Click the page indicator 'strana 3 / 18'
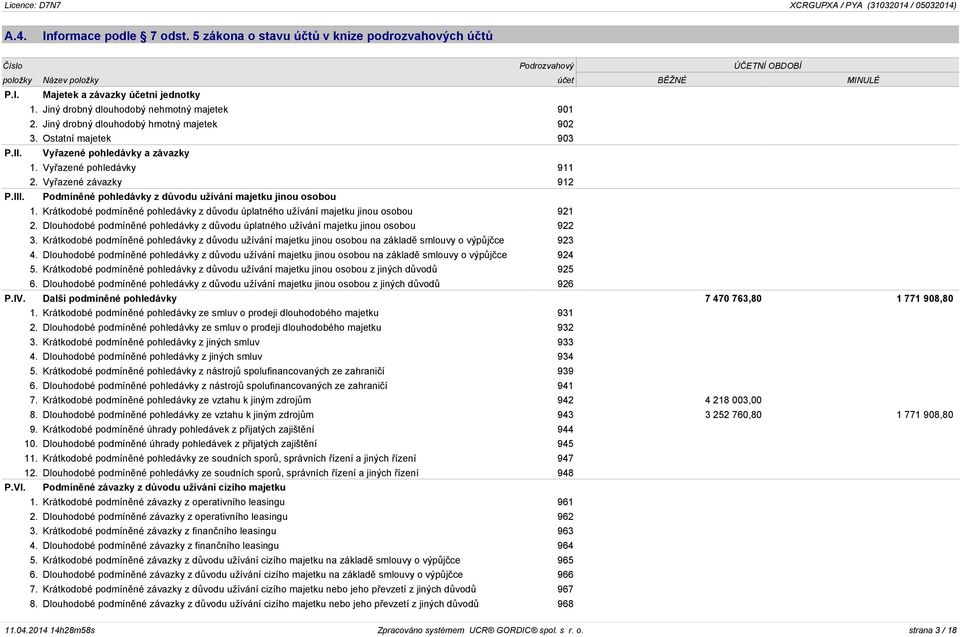This screenshot has height=637, width=960. coord(932,630)
